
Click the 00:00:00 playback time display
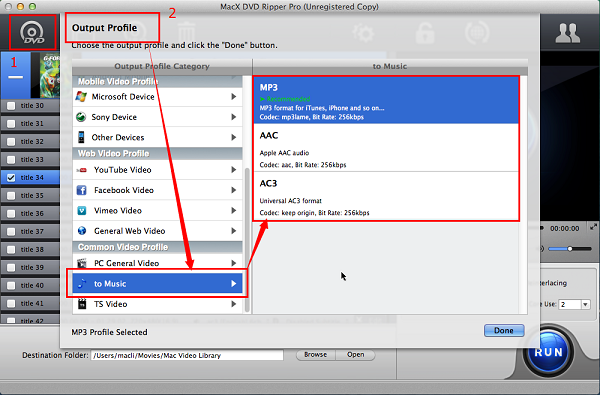pos(564,229)
